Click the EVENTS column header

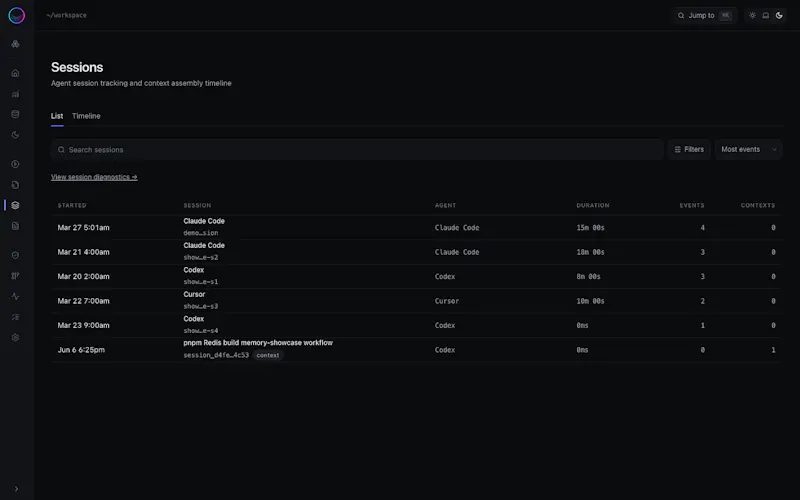(x=692, y=205)
